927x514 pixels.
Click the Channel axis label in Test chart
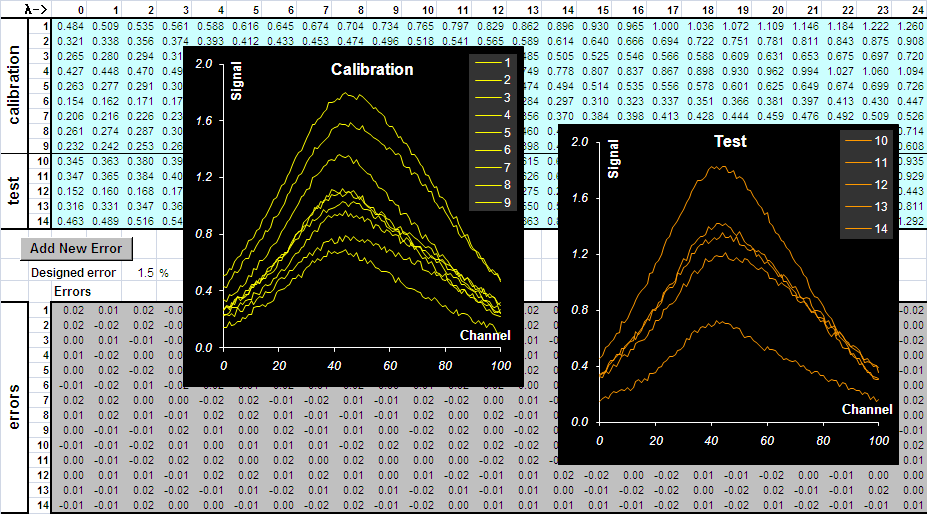coord(867,409)
